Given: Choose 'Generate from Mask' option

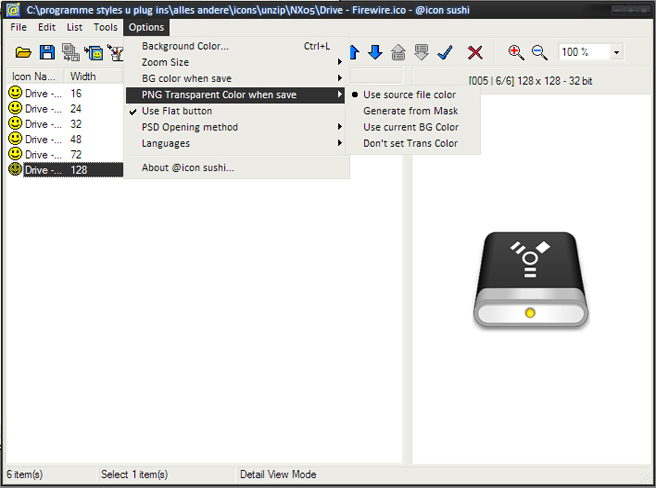Looking at the screenshot, I should tap(410, 111).
